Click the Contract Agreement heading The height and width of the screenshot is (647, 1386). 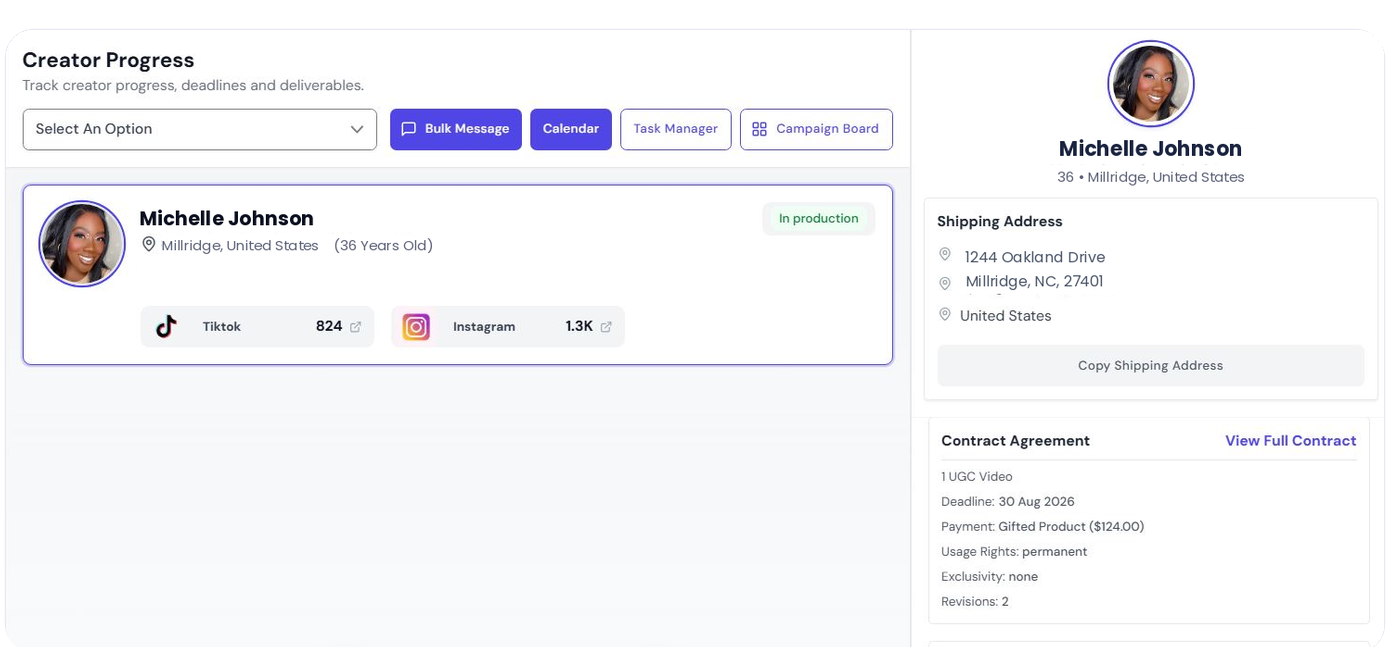pyautogui.click(x=1016, y=441)
